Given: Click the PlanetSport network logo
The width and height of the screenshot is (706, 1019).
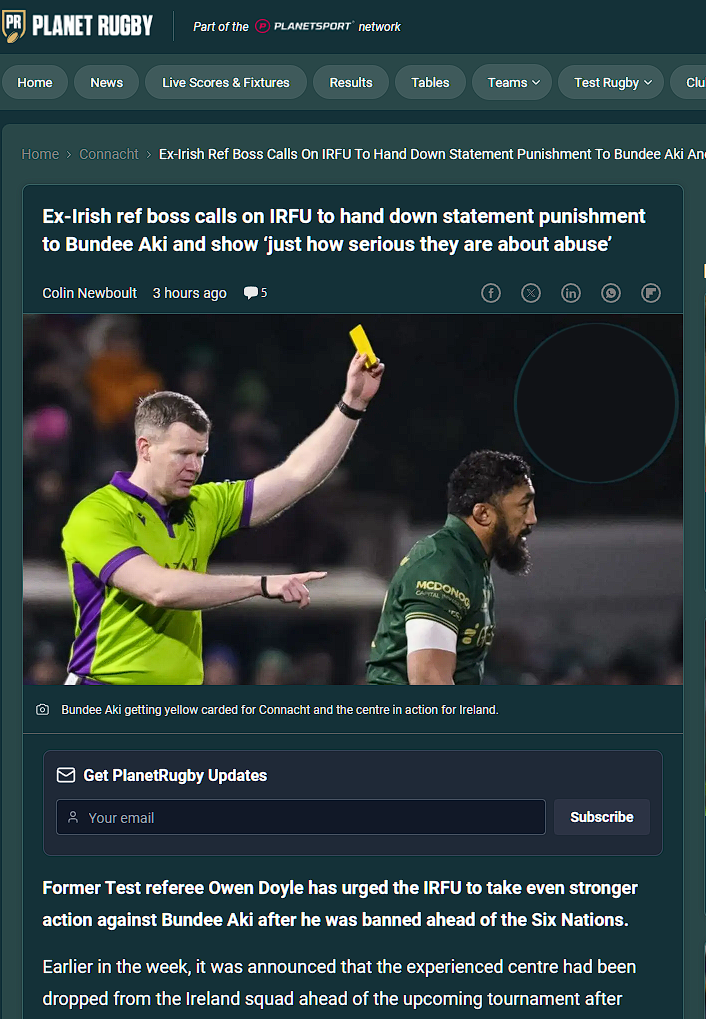Looking at the screenshot, I should (304, 26).
